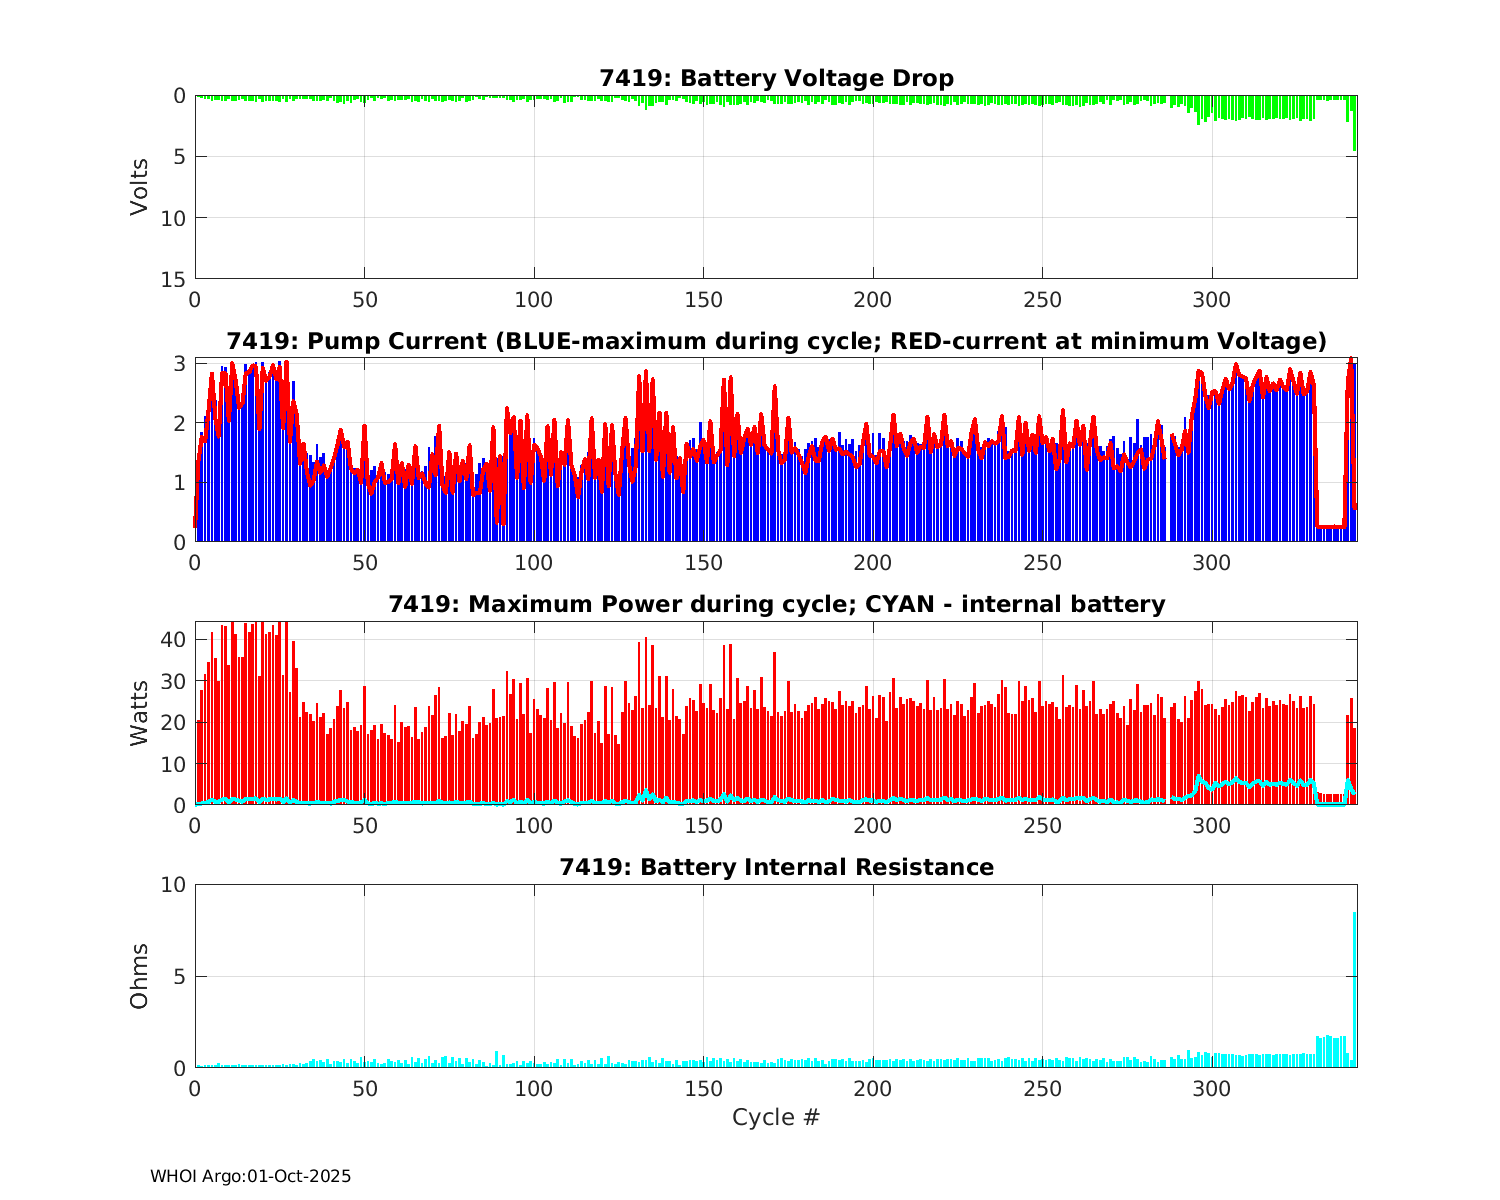Click the 150 x-axis tick below the voltage drop chart
Image resolution: width=1500 pixels, height=1200 pixels.
coord(703,299)
